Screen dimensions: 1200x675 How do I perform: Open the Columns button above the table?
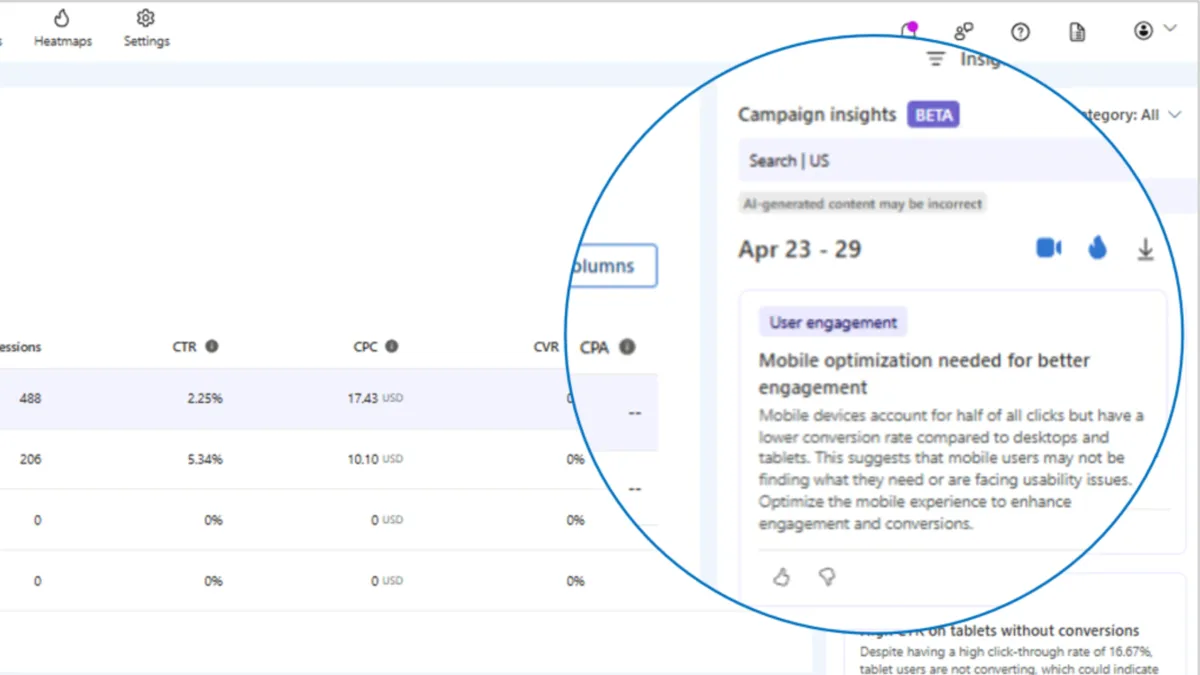coord(607,266)
